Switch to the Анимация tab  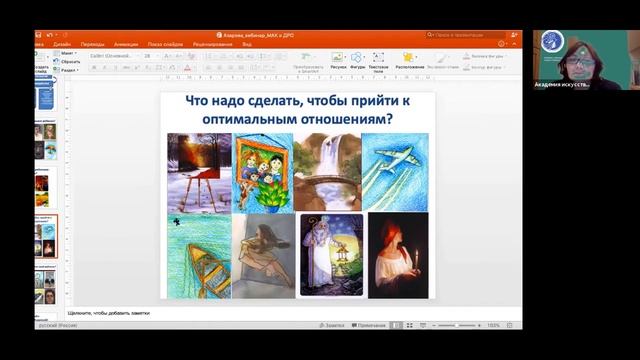coord(126,44)
